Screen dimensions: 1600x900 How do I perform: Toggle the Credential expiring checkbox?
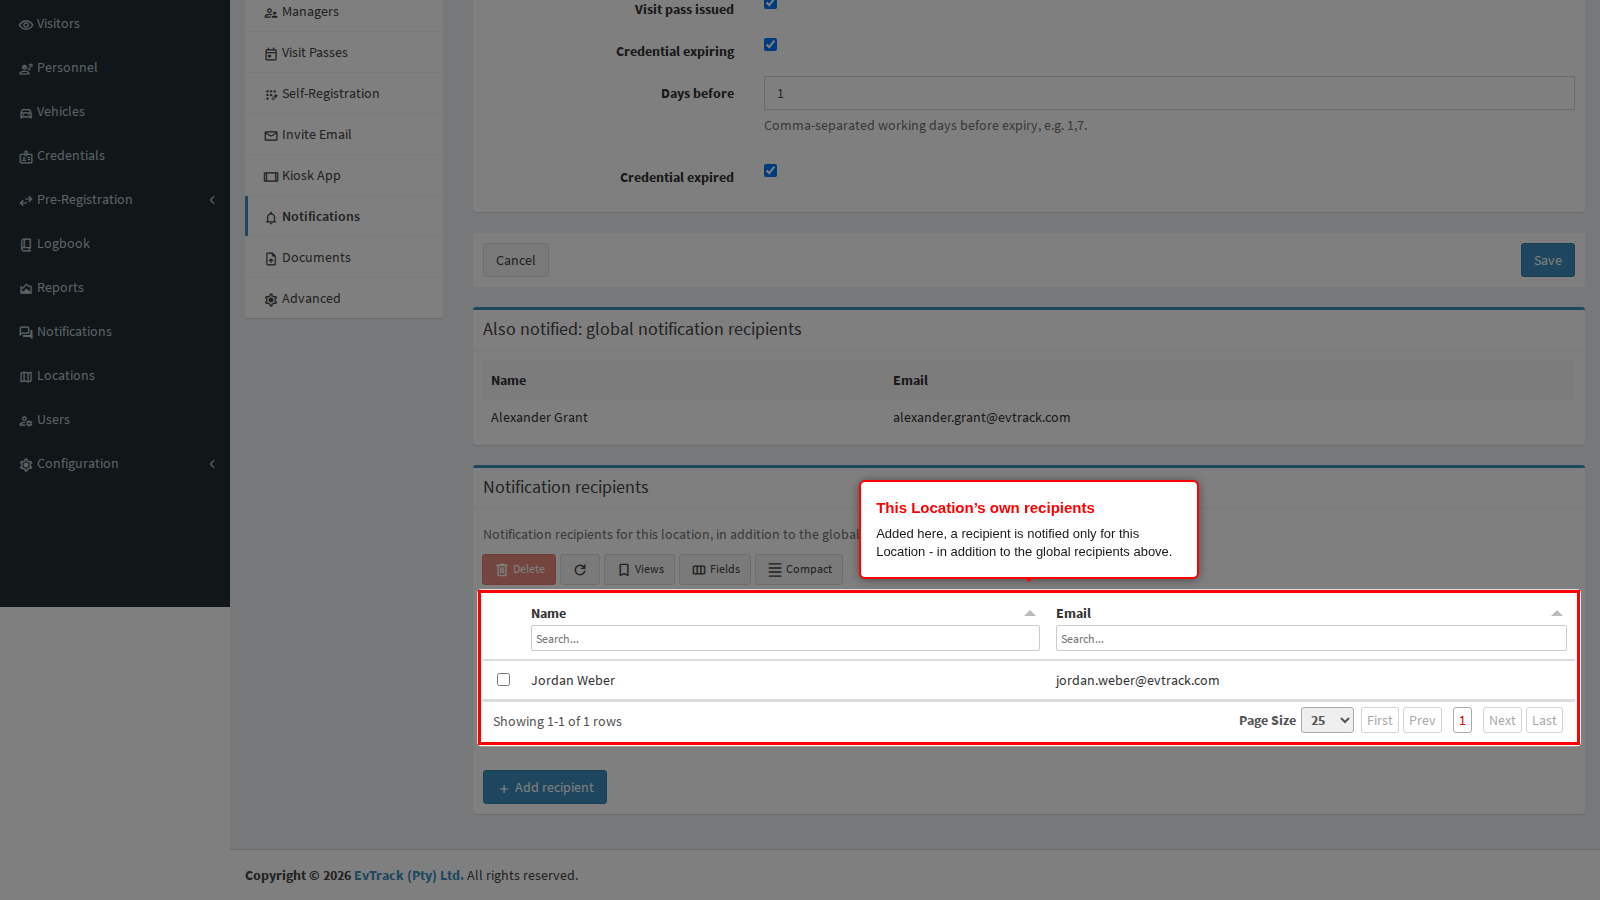pos(770,44)
